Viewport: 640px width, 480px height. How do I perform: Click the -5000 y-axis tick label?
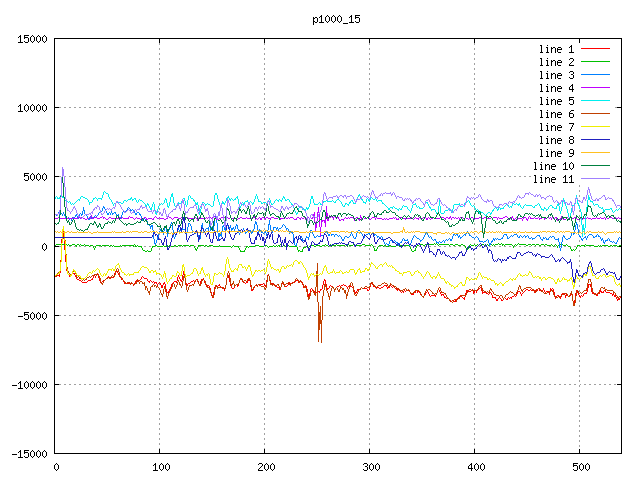32,315
